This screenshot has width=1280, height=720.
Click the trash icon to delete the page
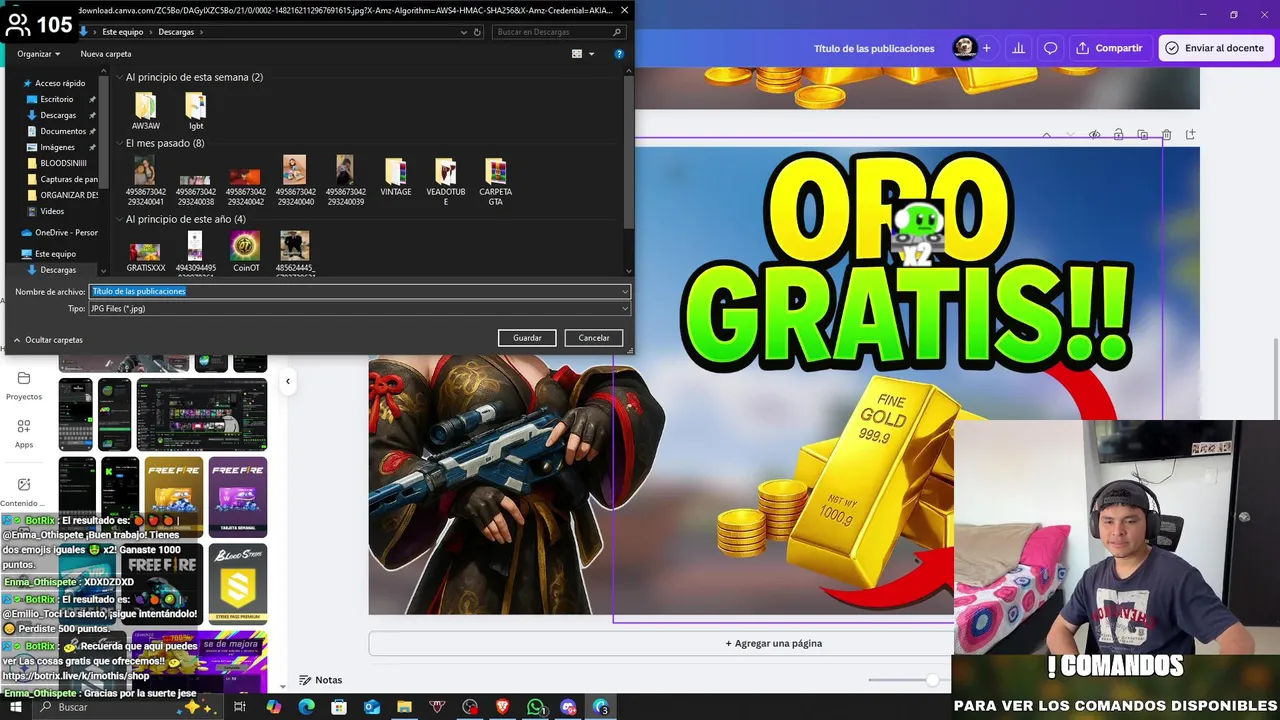[x=1166, y=134]
